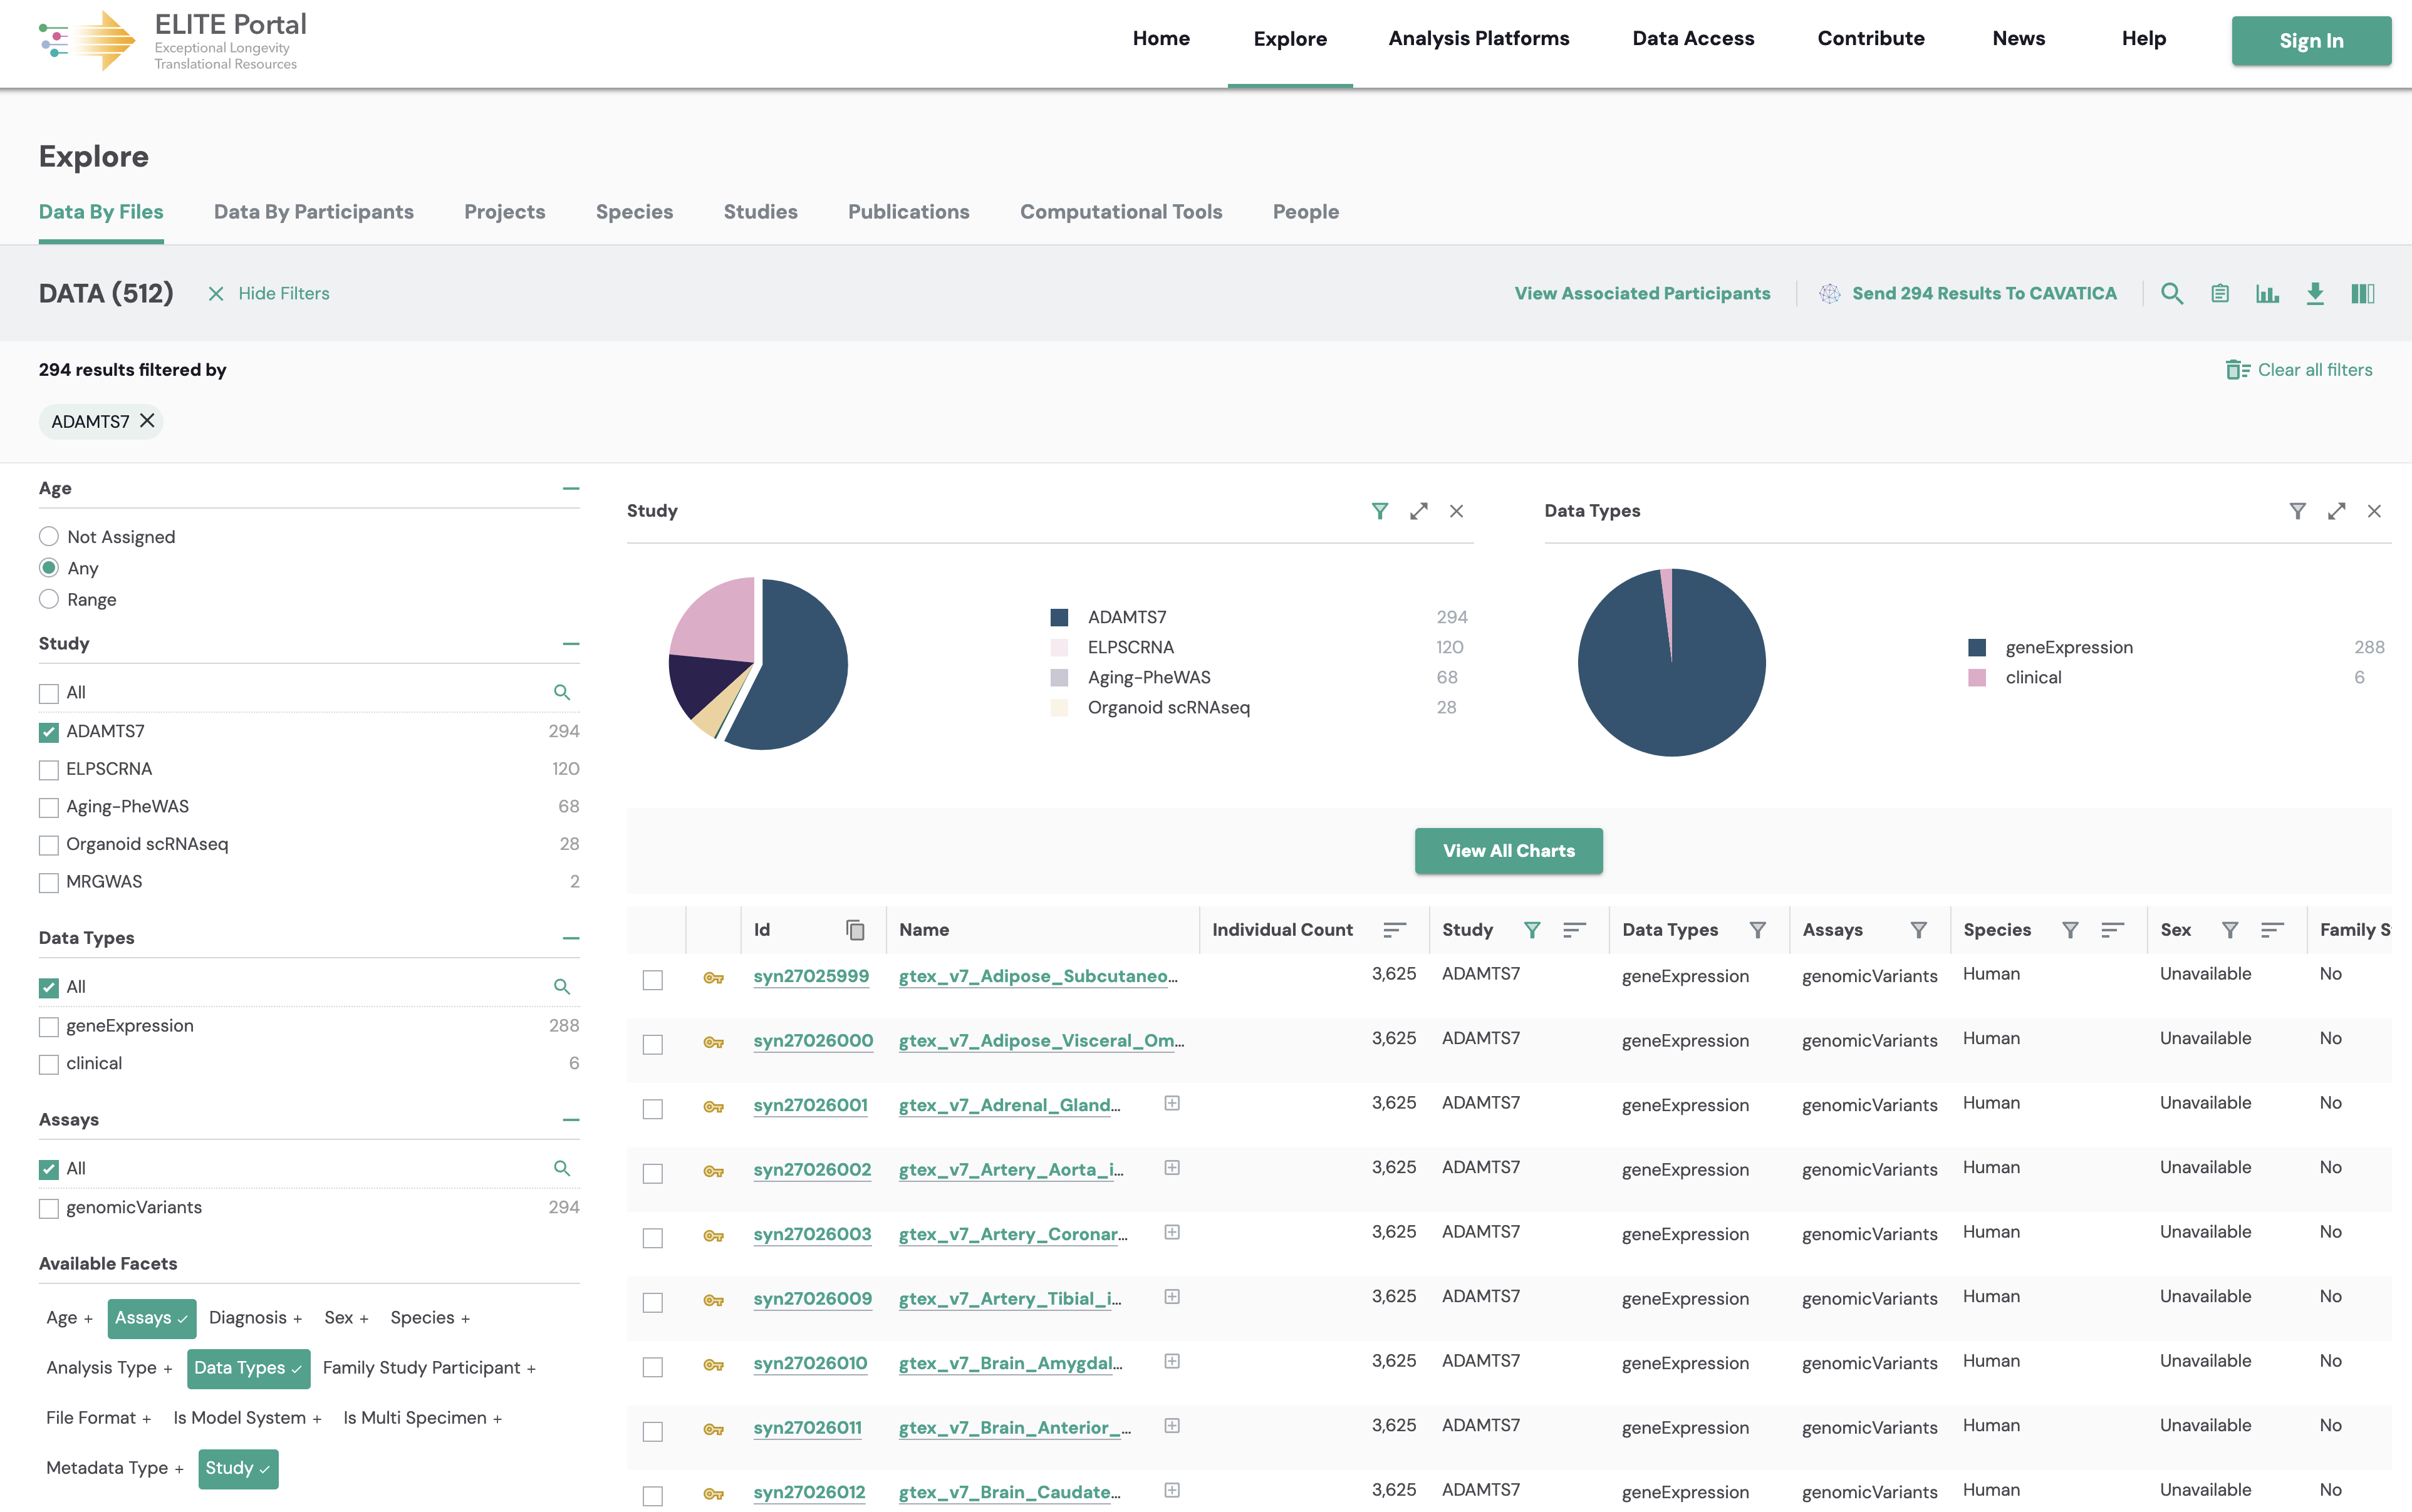
Task: Open View Associated Participants
Action: tap(1642, 293)
